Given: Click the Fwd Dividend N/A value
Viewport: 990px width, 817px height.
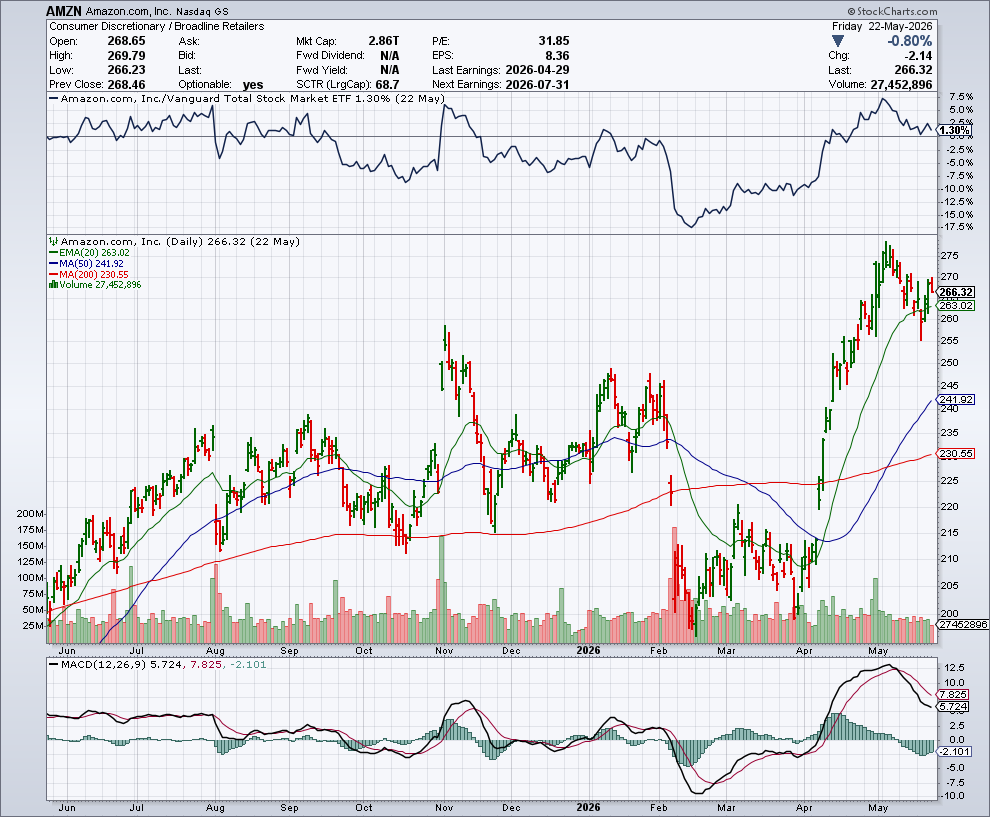Looking at the screenshot, I should point(390,56).
